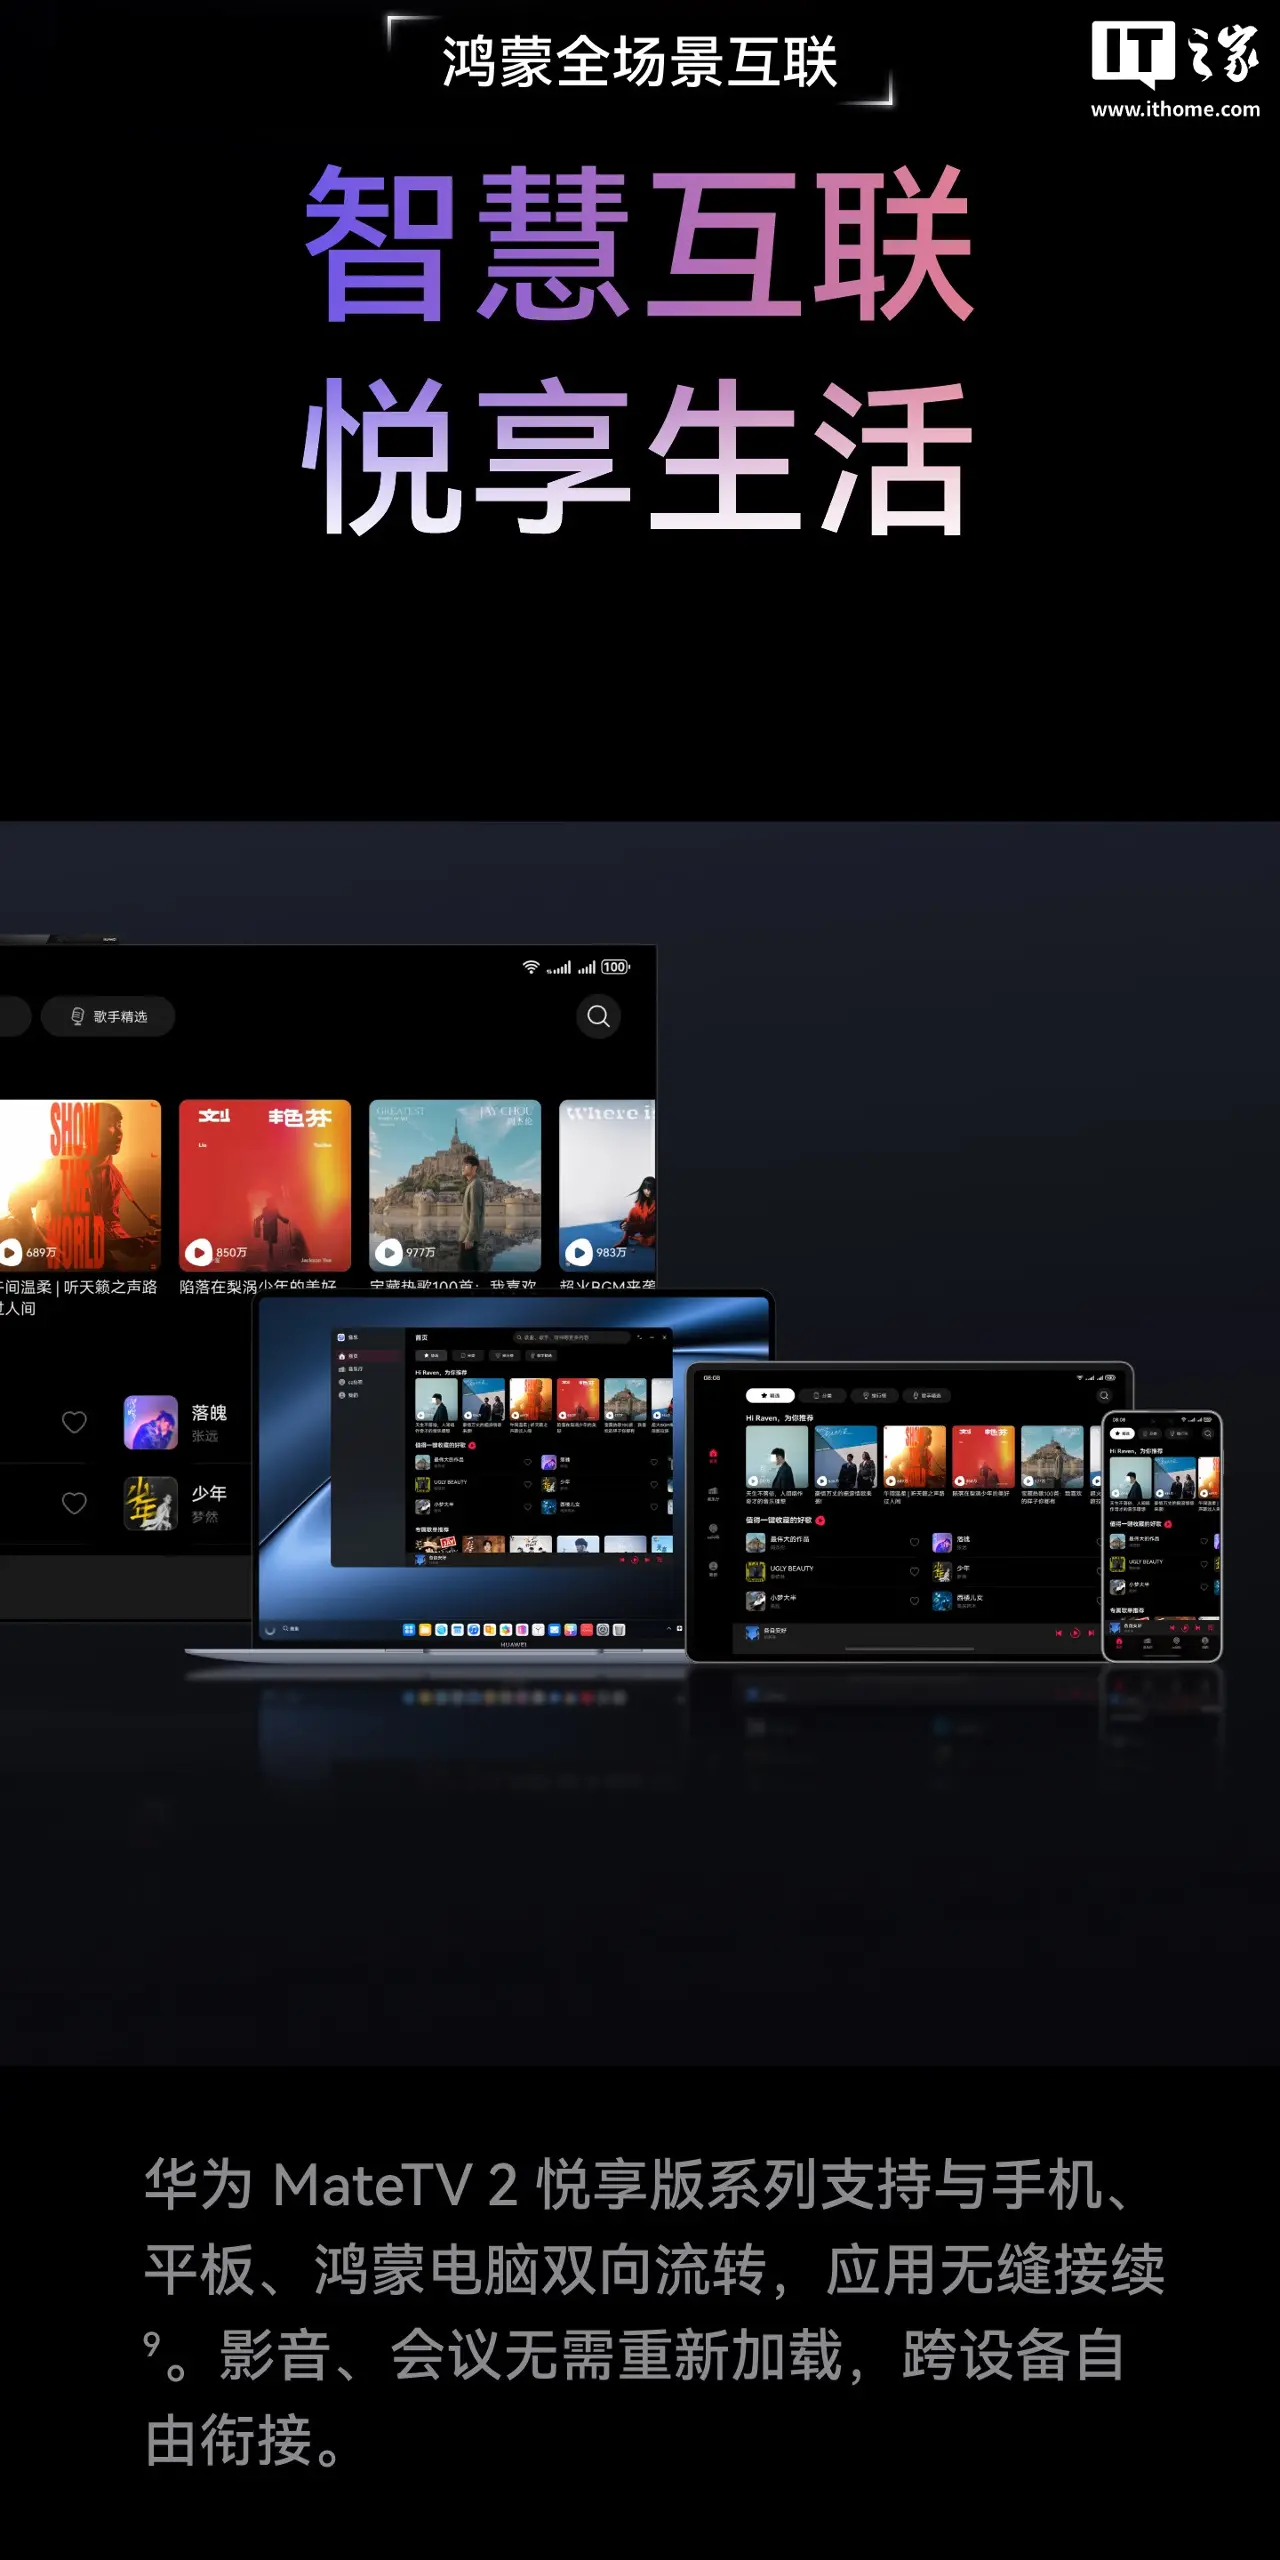This screenshot has height=2560, width=1280.
Task: Favorite 小梦大半 on the tablet
Action: tap(914, 1601)
